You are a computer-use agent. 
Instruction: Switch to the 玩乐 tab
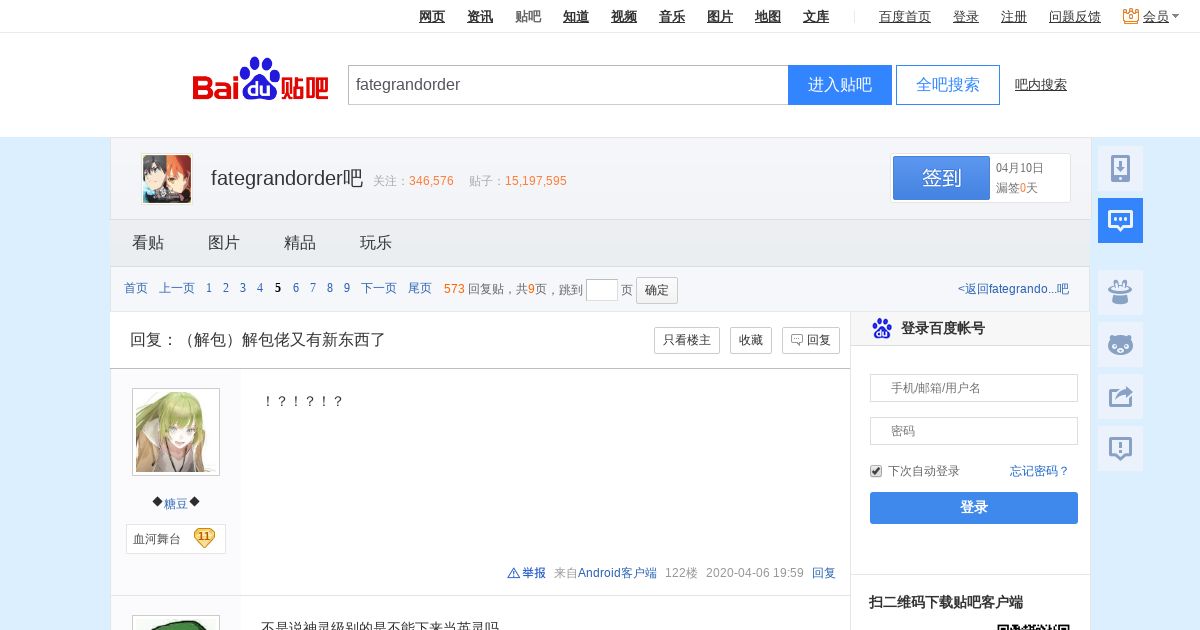376,243
